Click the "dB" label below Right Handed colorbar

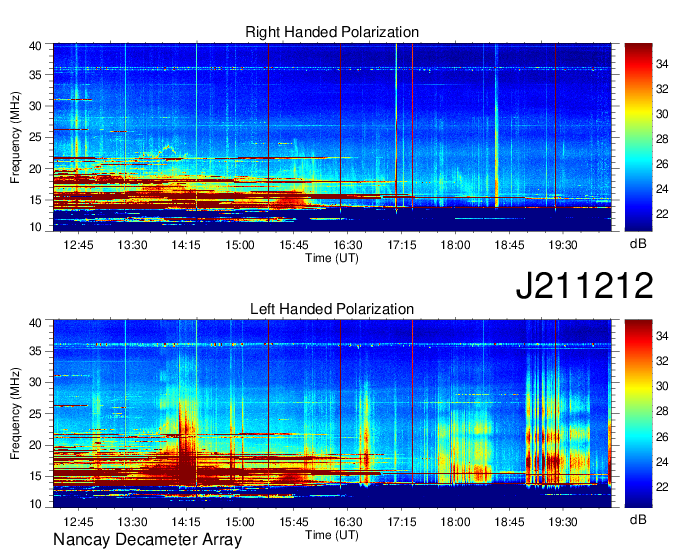click(638, 244)
